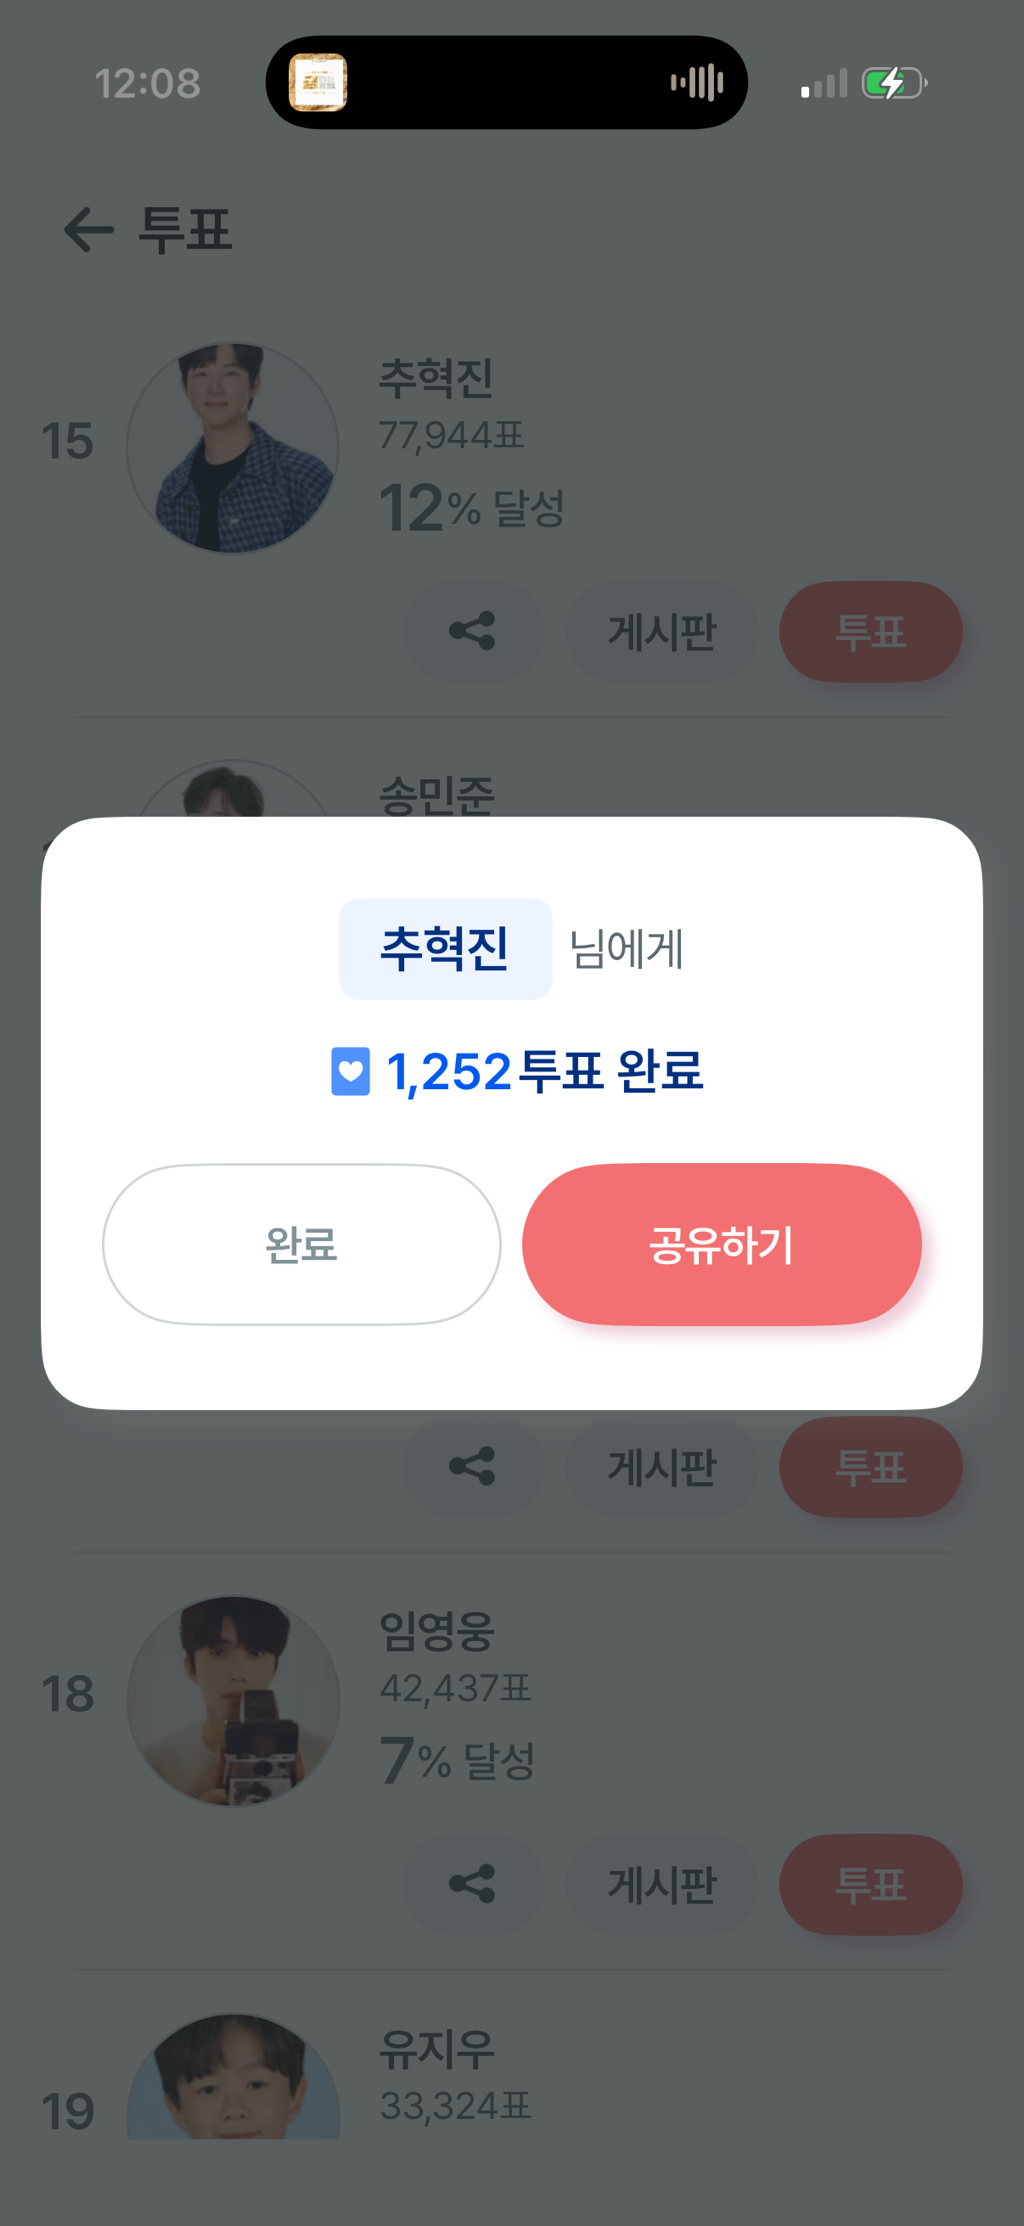Open 추혁진 profile photo
The image size is (1024, 2226).
pos(233,448)
